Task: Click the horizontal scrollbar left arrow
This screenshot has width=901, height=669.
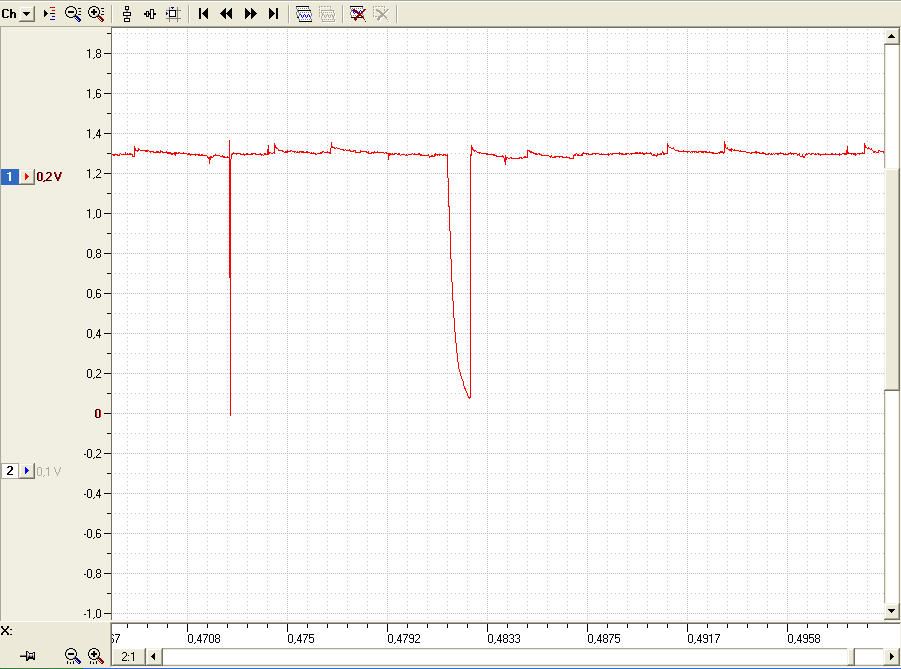Action: (153, 656)
